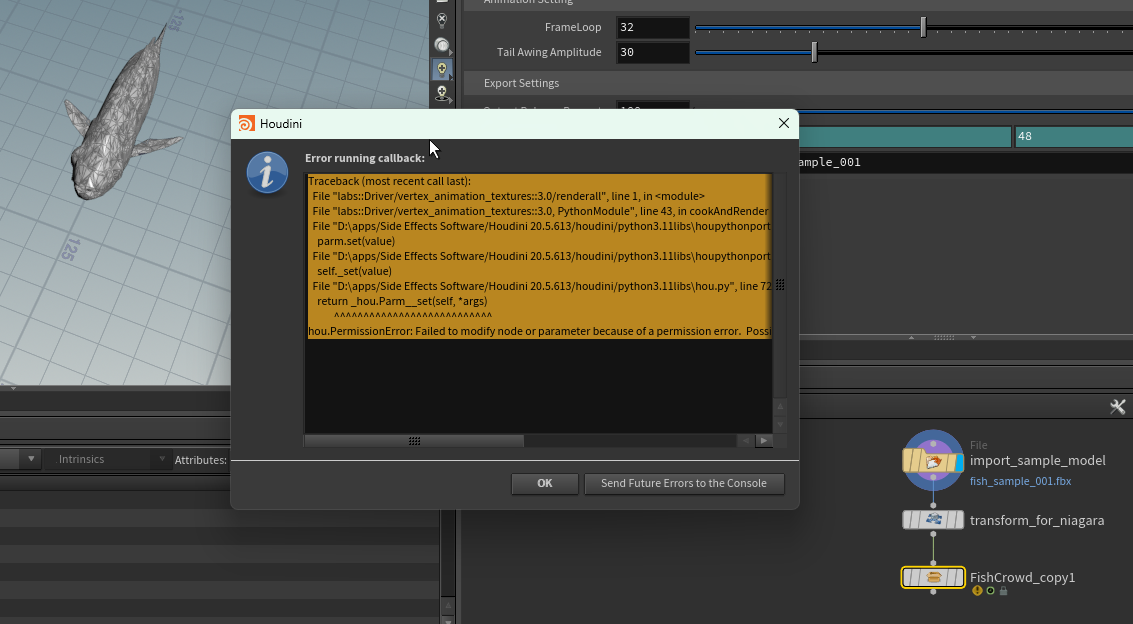Click the FrameLoop slider handle
The height and width of the screenshot is (624, 1133).
(923, 27)
